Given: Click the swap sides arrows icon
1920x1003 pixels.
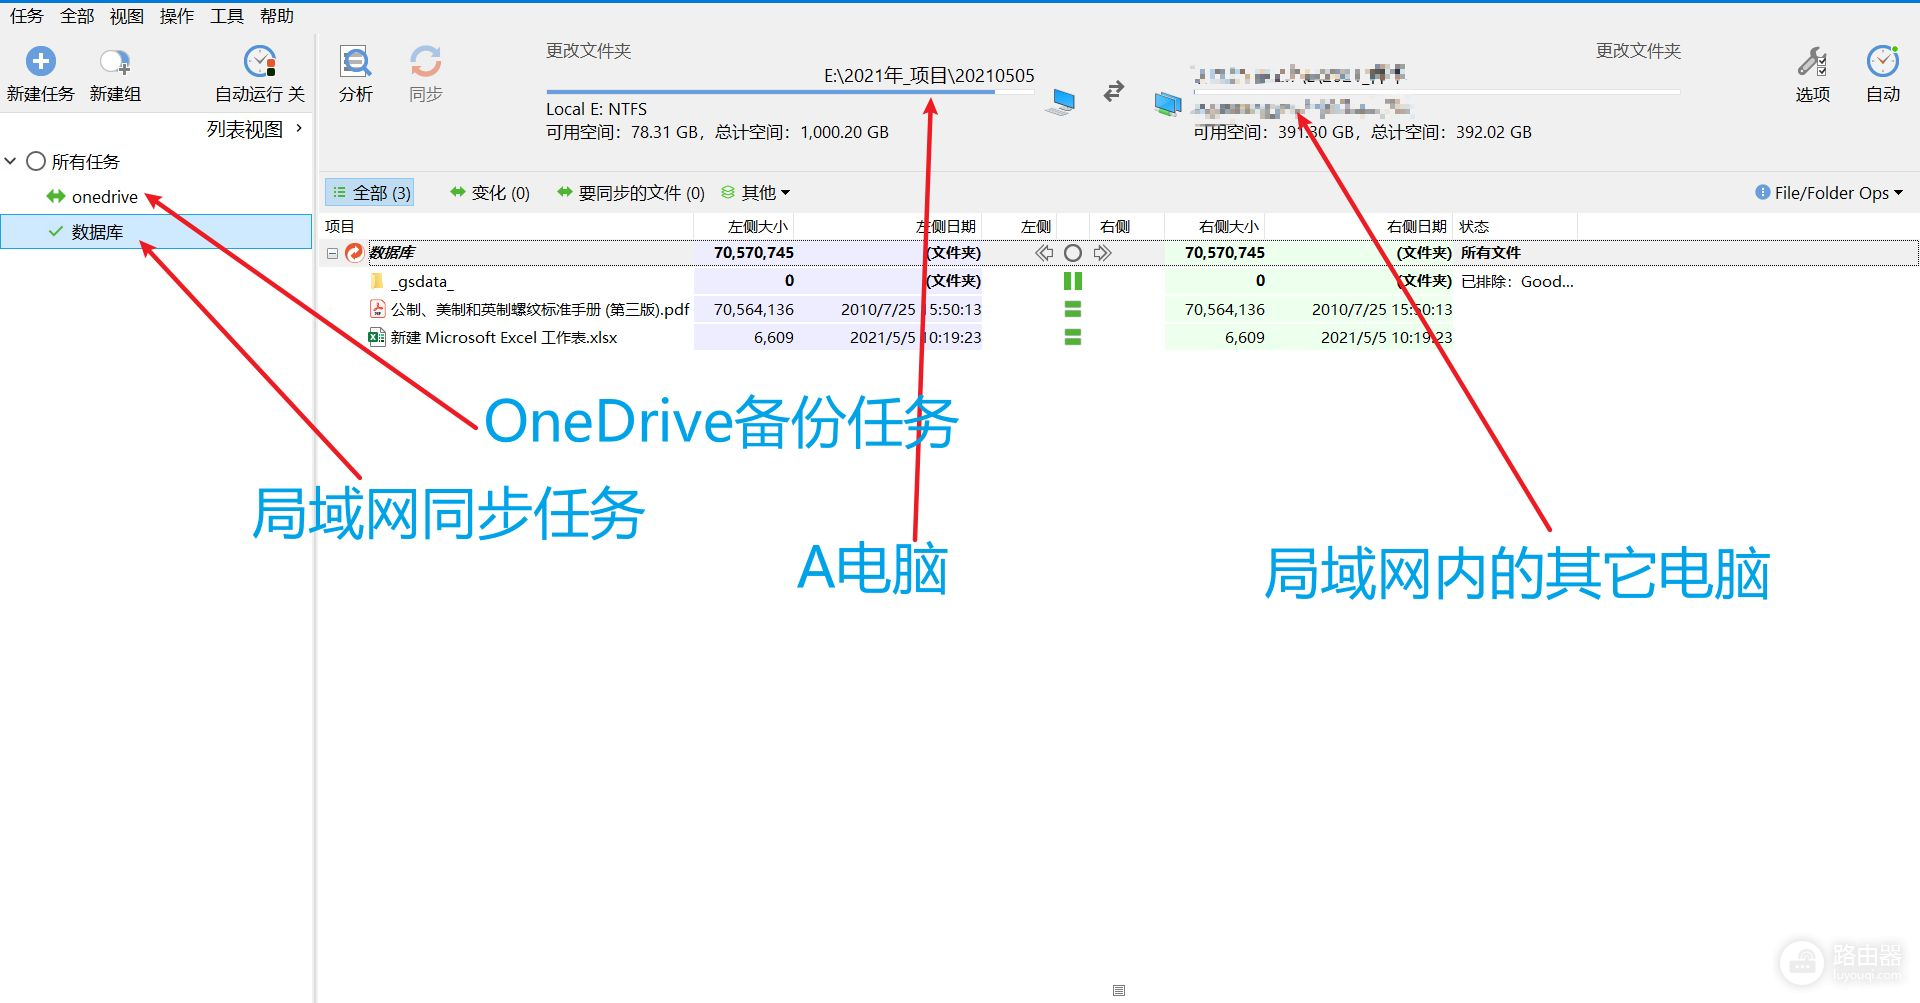Looking at the screenshot, I should pos(1114,92).
